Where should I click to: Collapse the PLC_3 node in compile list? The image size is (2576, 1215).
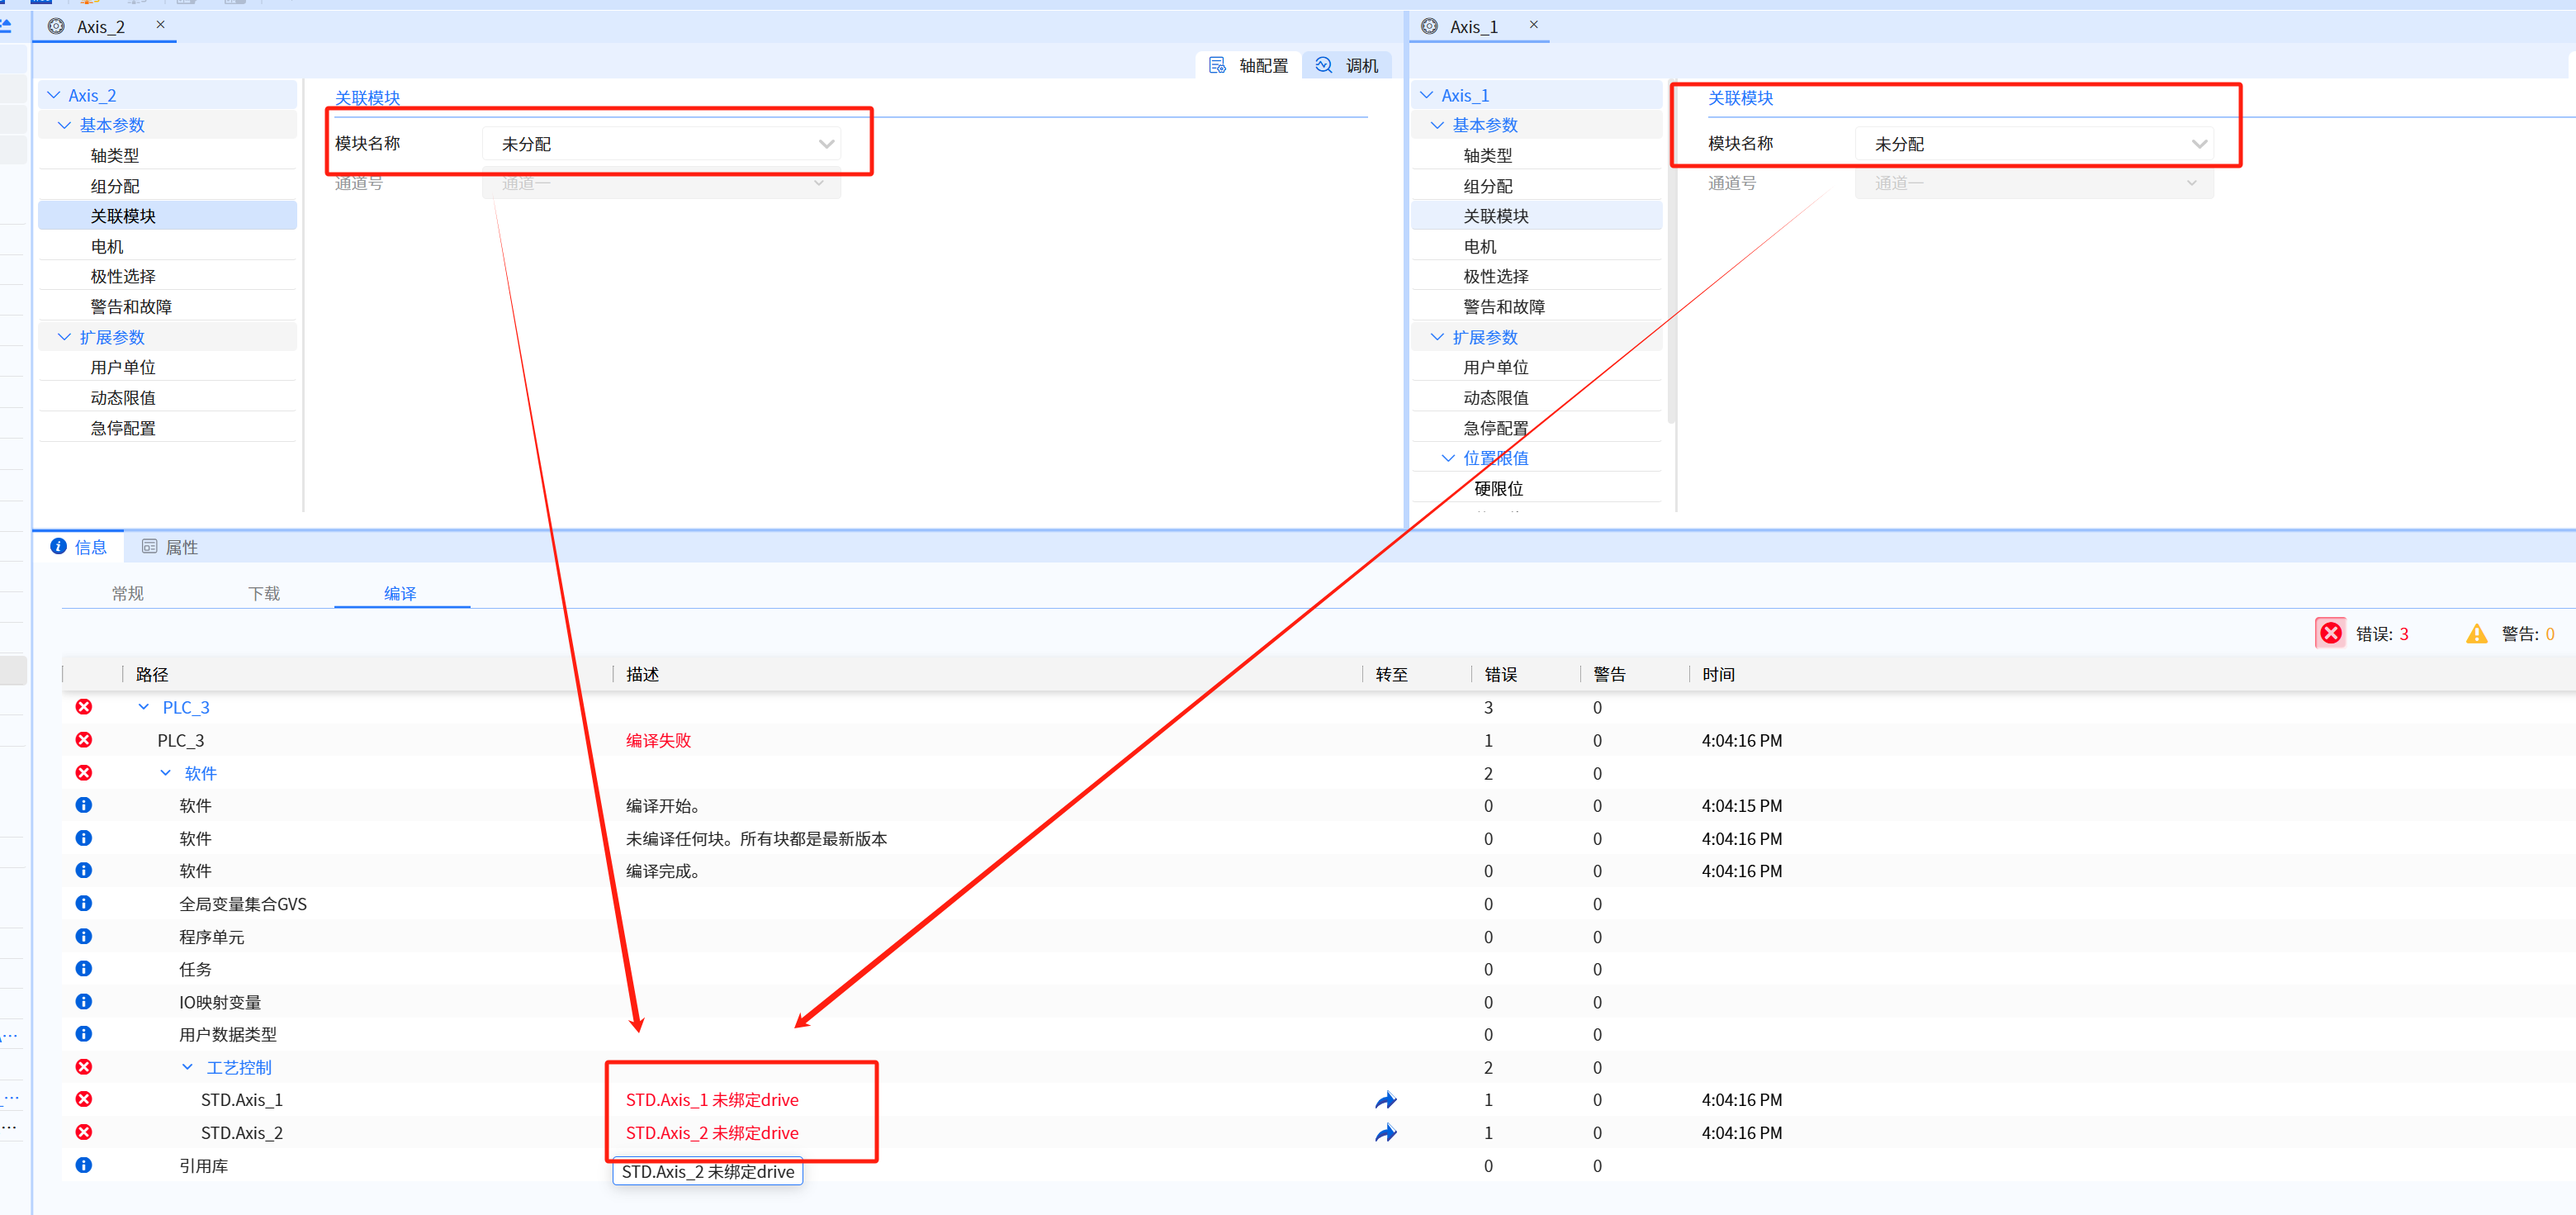(144, 707)
